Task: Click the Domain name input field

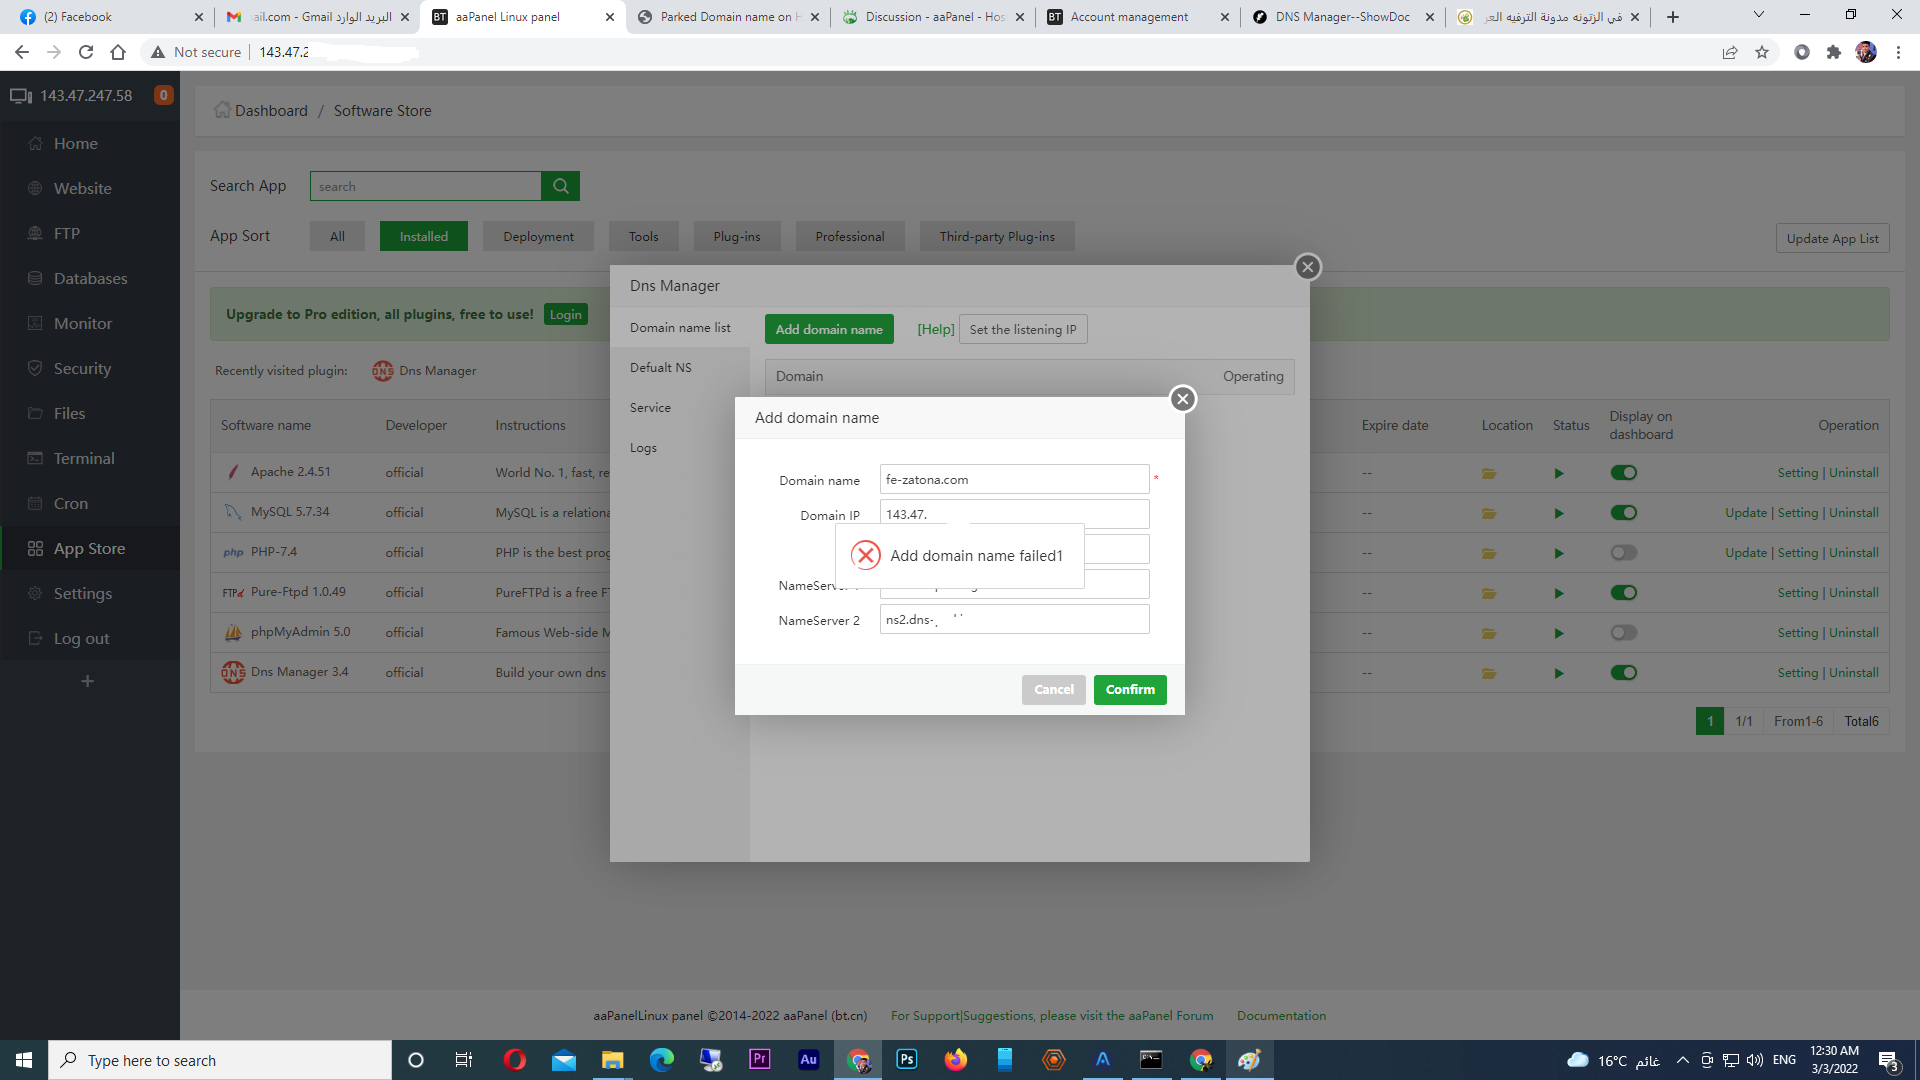Action: pos(1013,480)
